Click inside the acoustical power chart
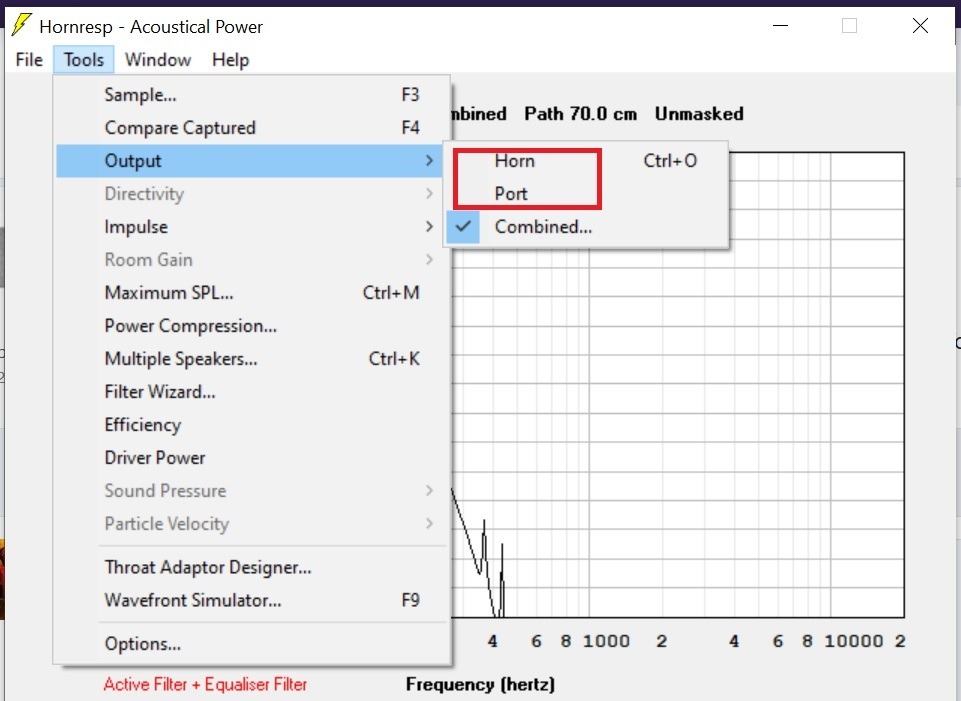The image size is (961, 701). (x=677, y=385)
